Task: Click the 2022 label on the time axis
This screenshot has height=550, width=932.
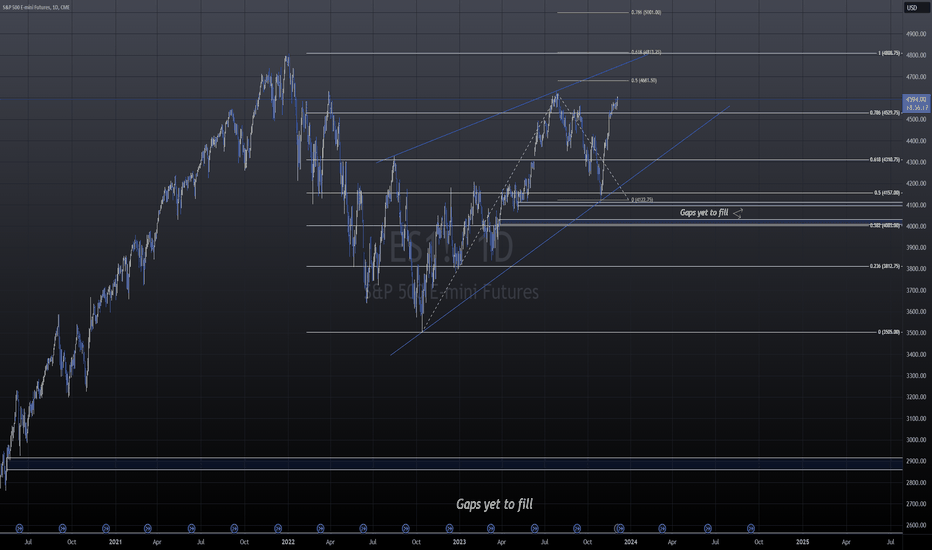Action: tap(288, 542)
